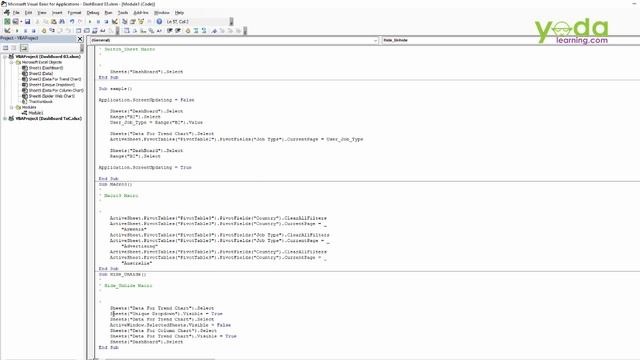Open the (General) object dropdown
The height and width of the screenshot is (360, 640).
tap(234, 40)
